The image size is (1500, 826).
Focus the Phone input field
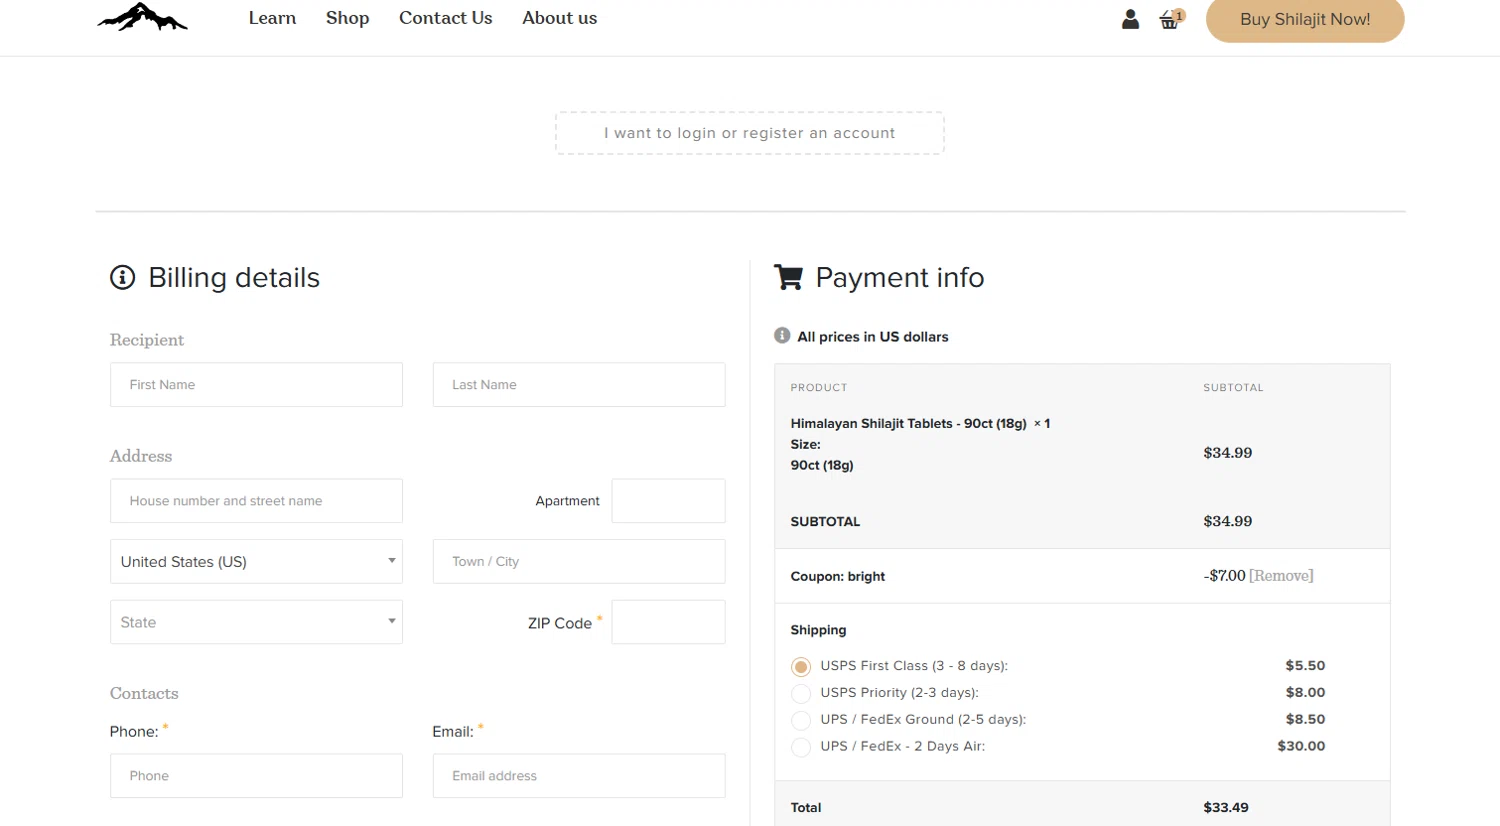(x=256, y=776)
